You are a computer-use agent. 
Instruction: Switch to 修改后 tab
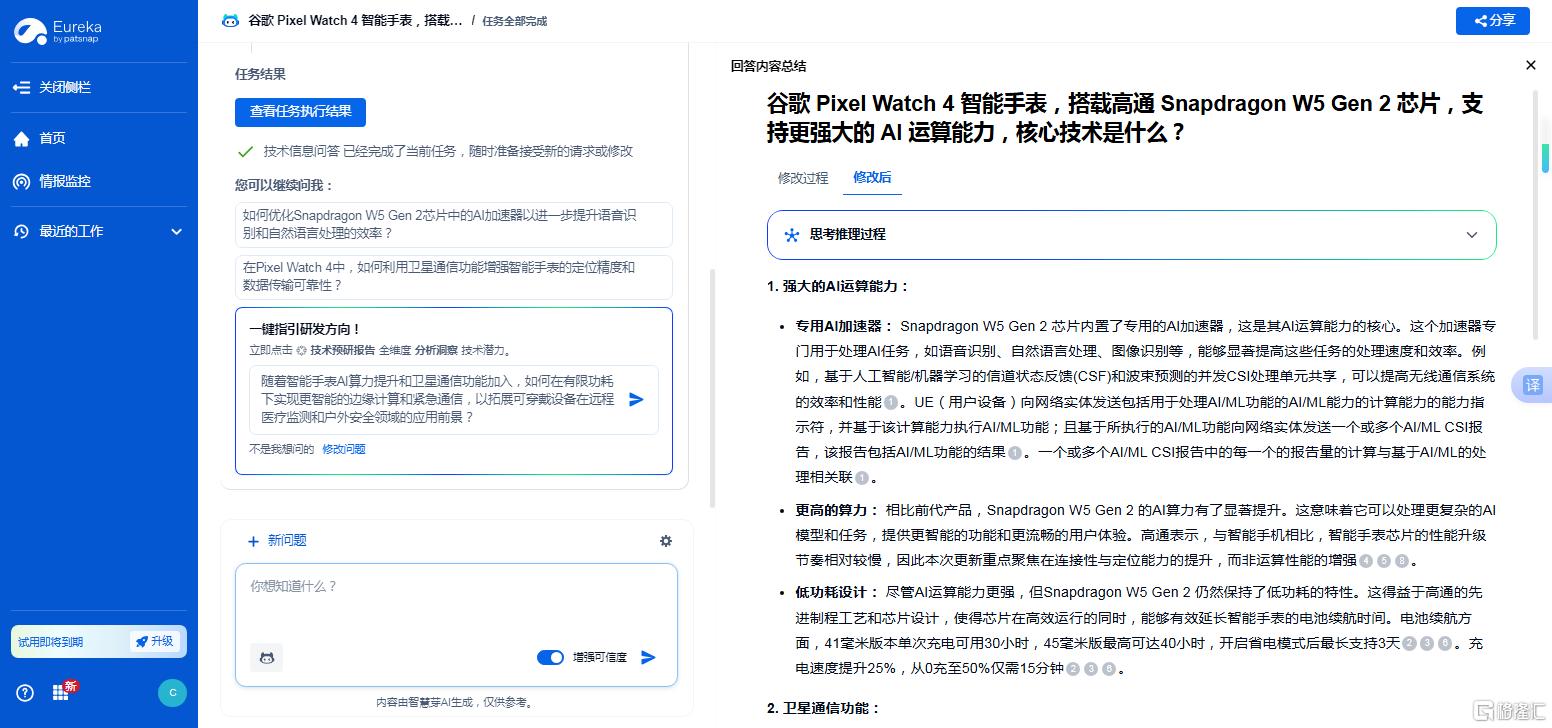point(872,177)
